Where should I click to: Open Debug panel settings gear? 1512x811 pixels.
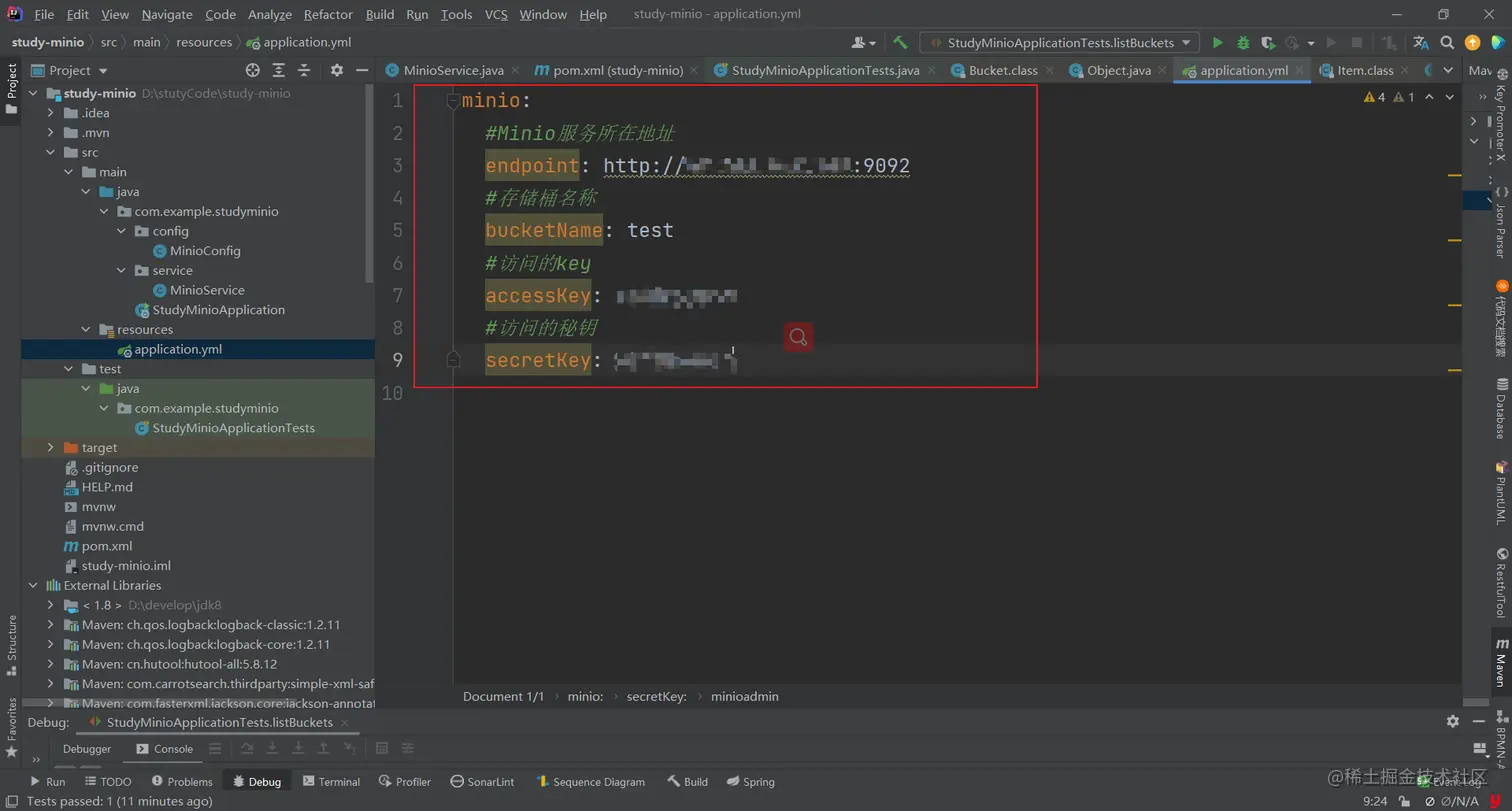[x=1453, y=721]
